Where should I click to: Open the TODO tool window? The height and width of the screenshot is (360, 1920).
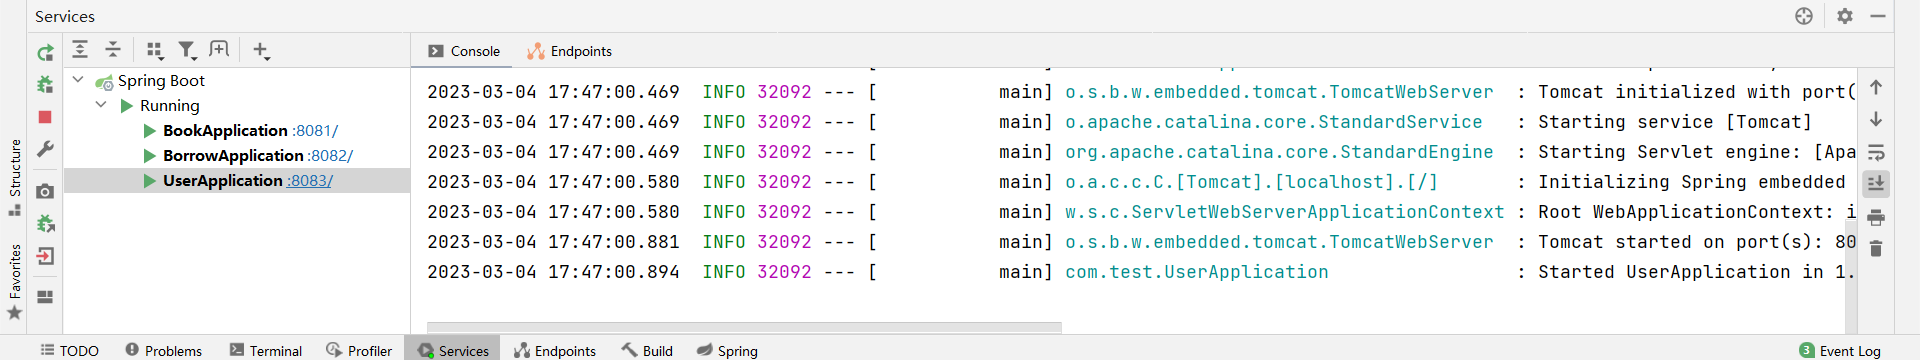[x=69, y=350]
